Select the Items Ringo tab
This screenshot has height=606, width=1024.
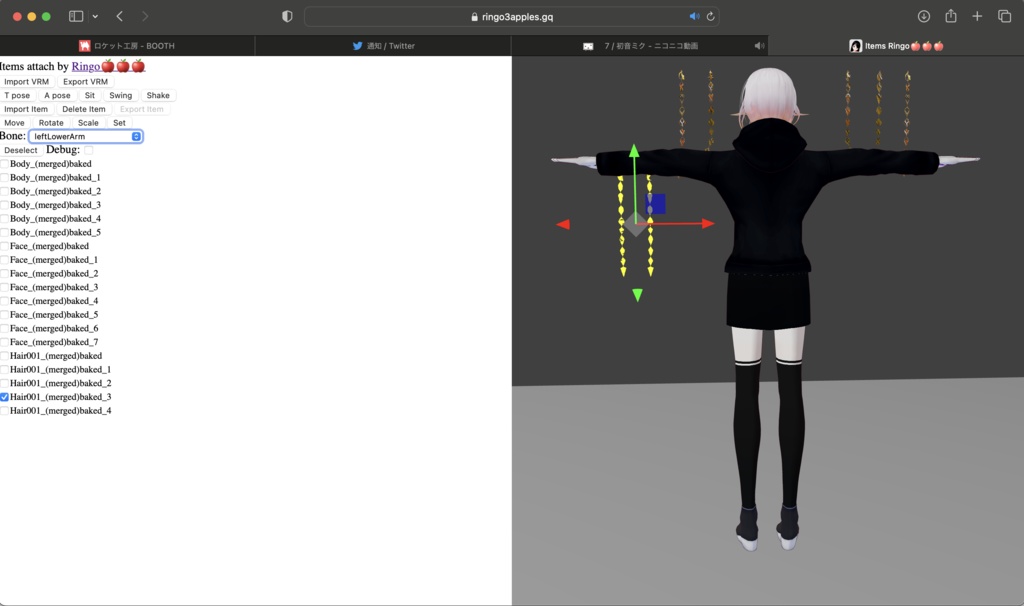(896, 46)
